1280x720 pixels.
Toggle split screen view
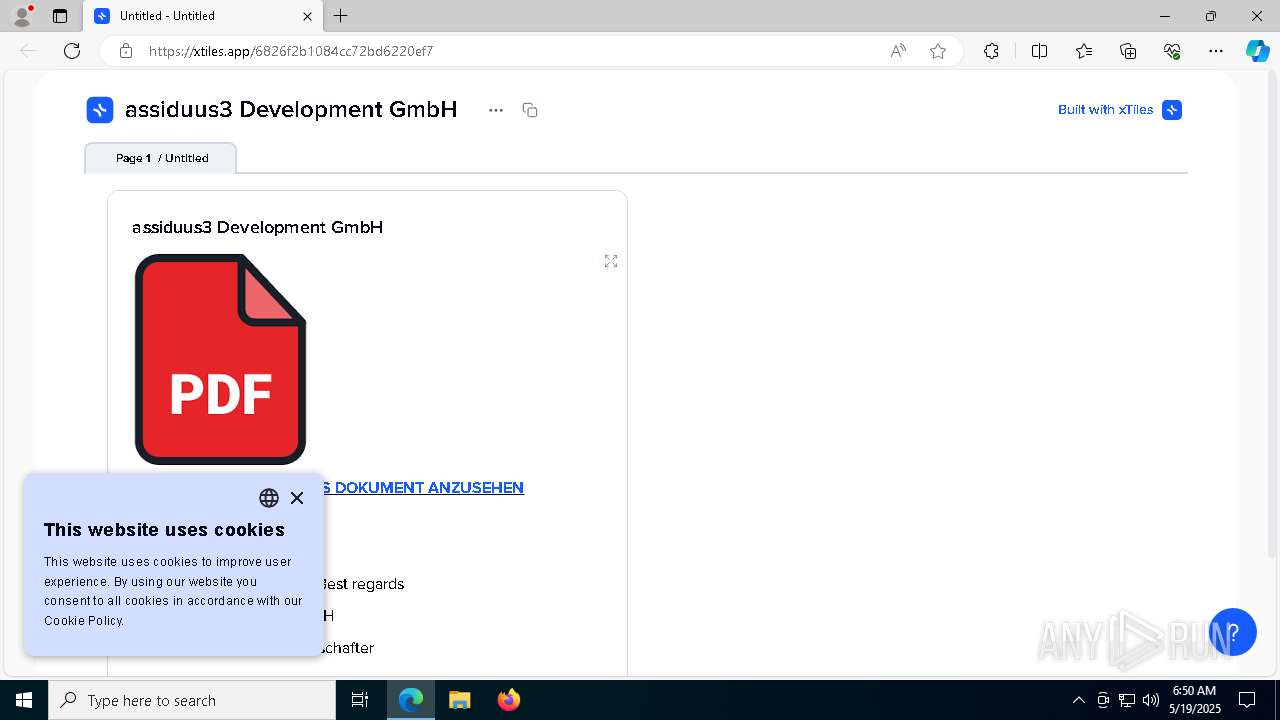1039,51
